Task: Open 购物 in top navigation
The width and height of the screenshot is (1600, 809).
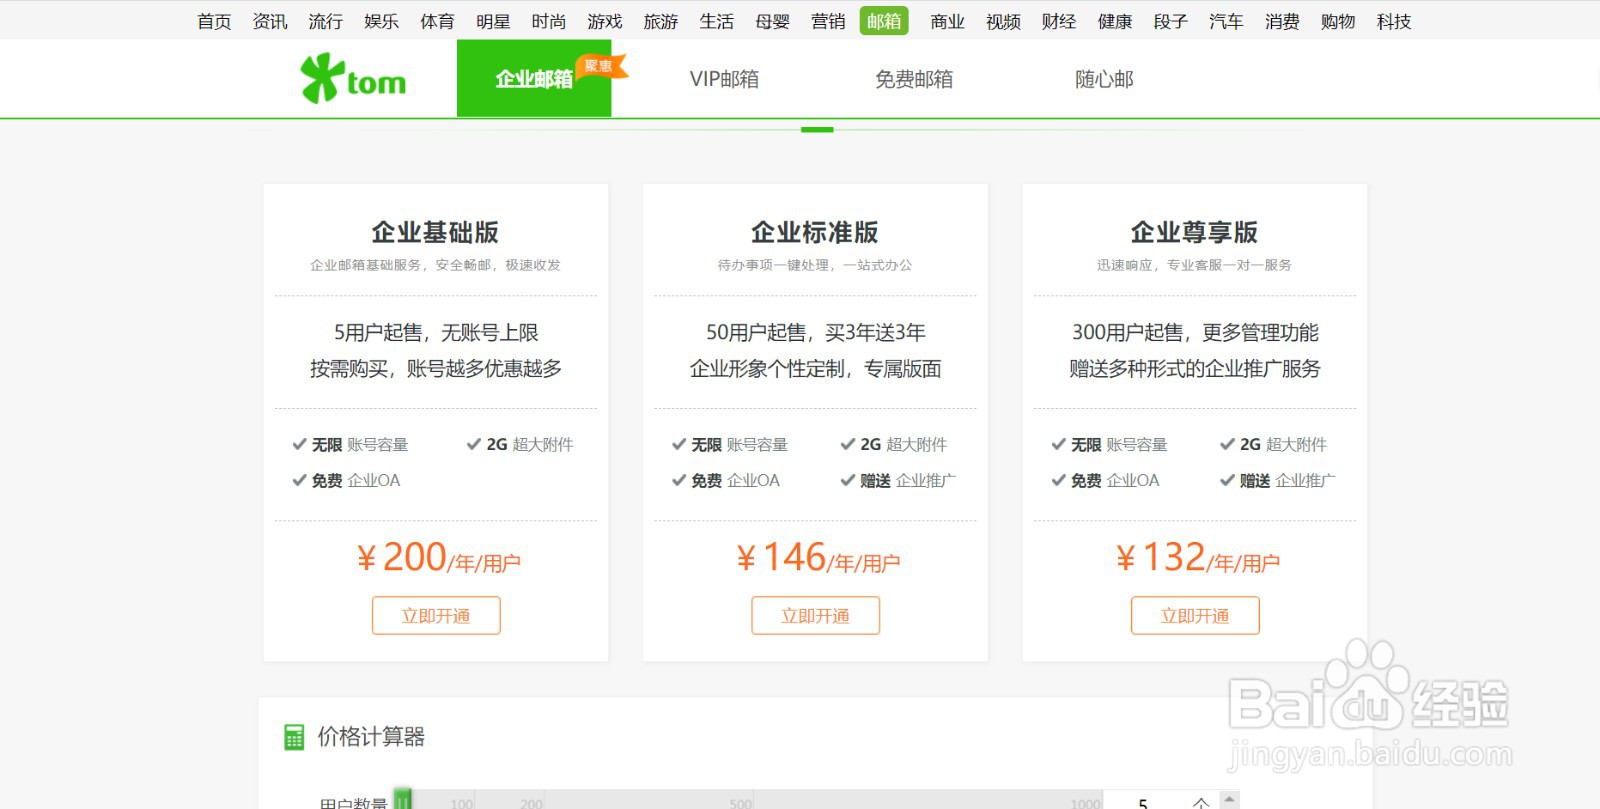Action: (1338, 21)
